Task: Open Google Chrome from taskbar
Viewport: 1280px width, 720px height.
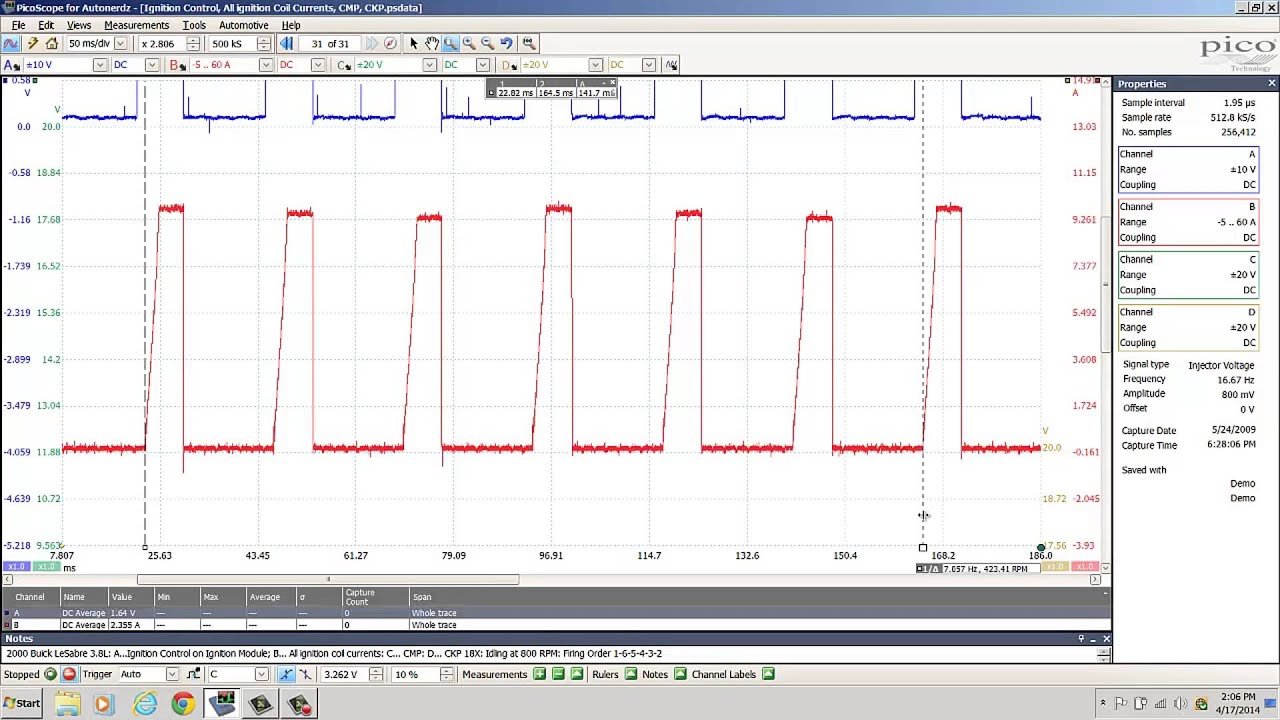Action: point(183,705)
